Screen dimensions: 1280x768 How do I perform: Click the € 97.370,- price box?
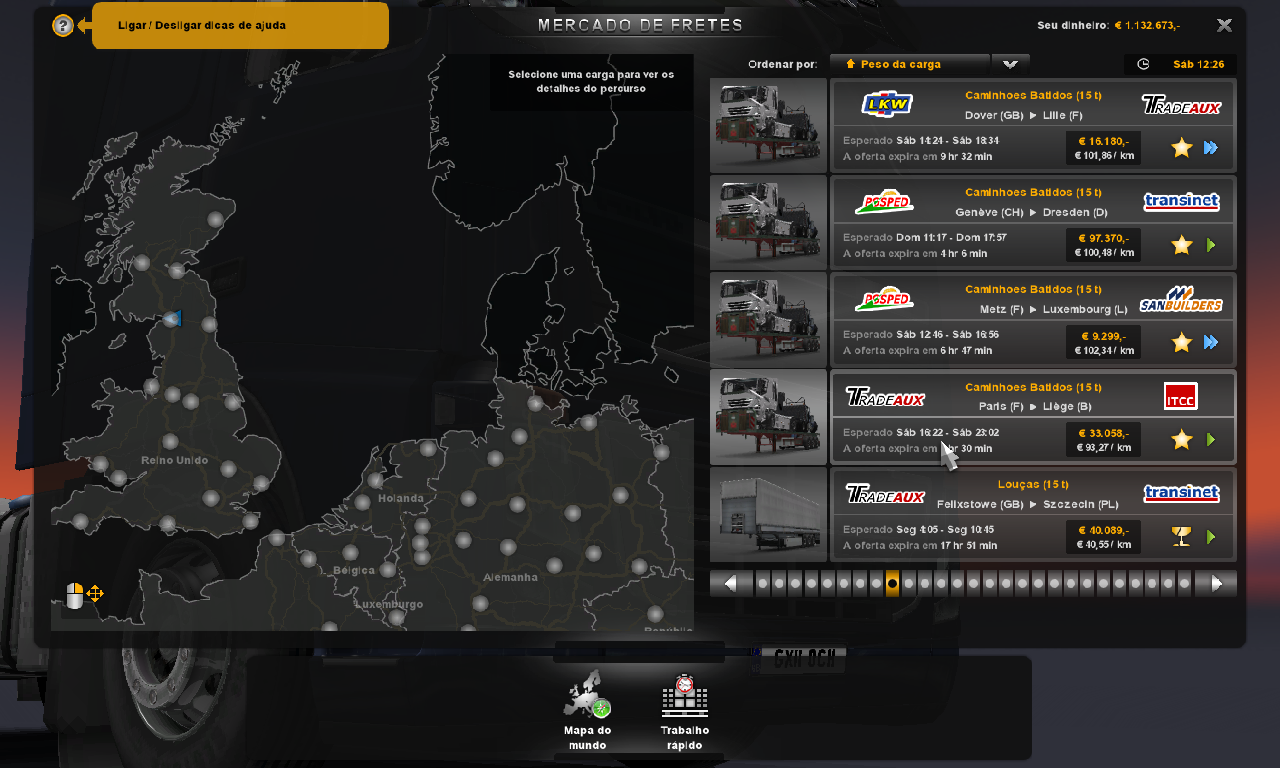pos(1104,245)
